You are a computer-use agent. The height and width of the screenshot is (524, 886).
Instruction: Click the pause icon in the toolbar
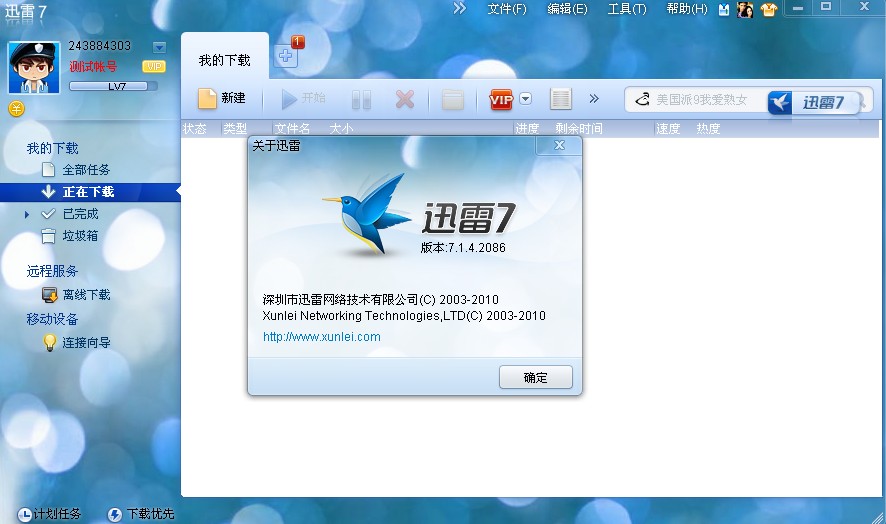361,100
